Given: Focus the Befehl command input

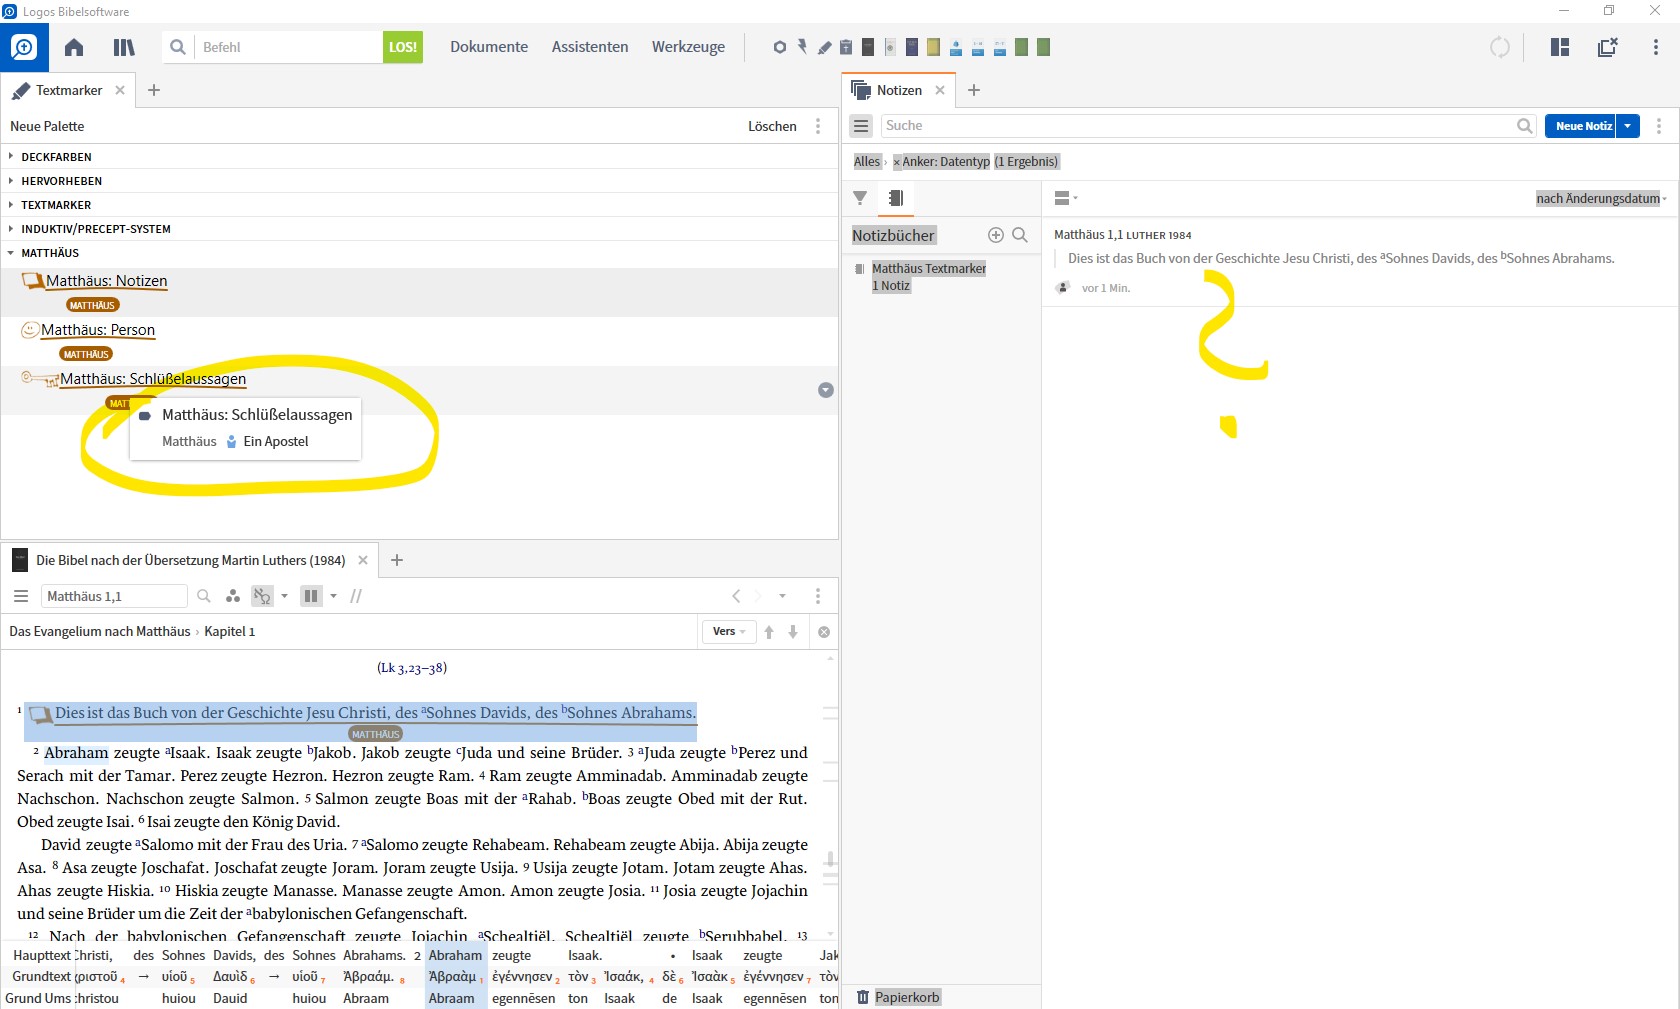Looking at the screenshot, I should pyautogui.click(x=288, y=47).
